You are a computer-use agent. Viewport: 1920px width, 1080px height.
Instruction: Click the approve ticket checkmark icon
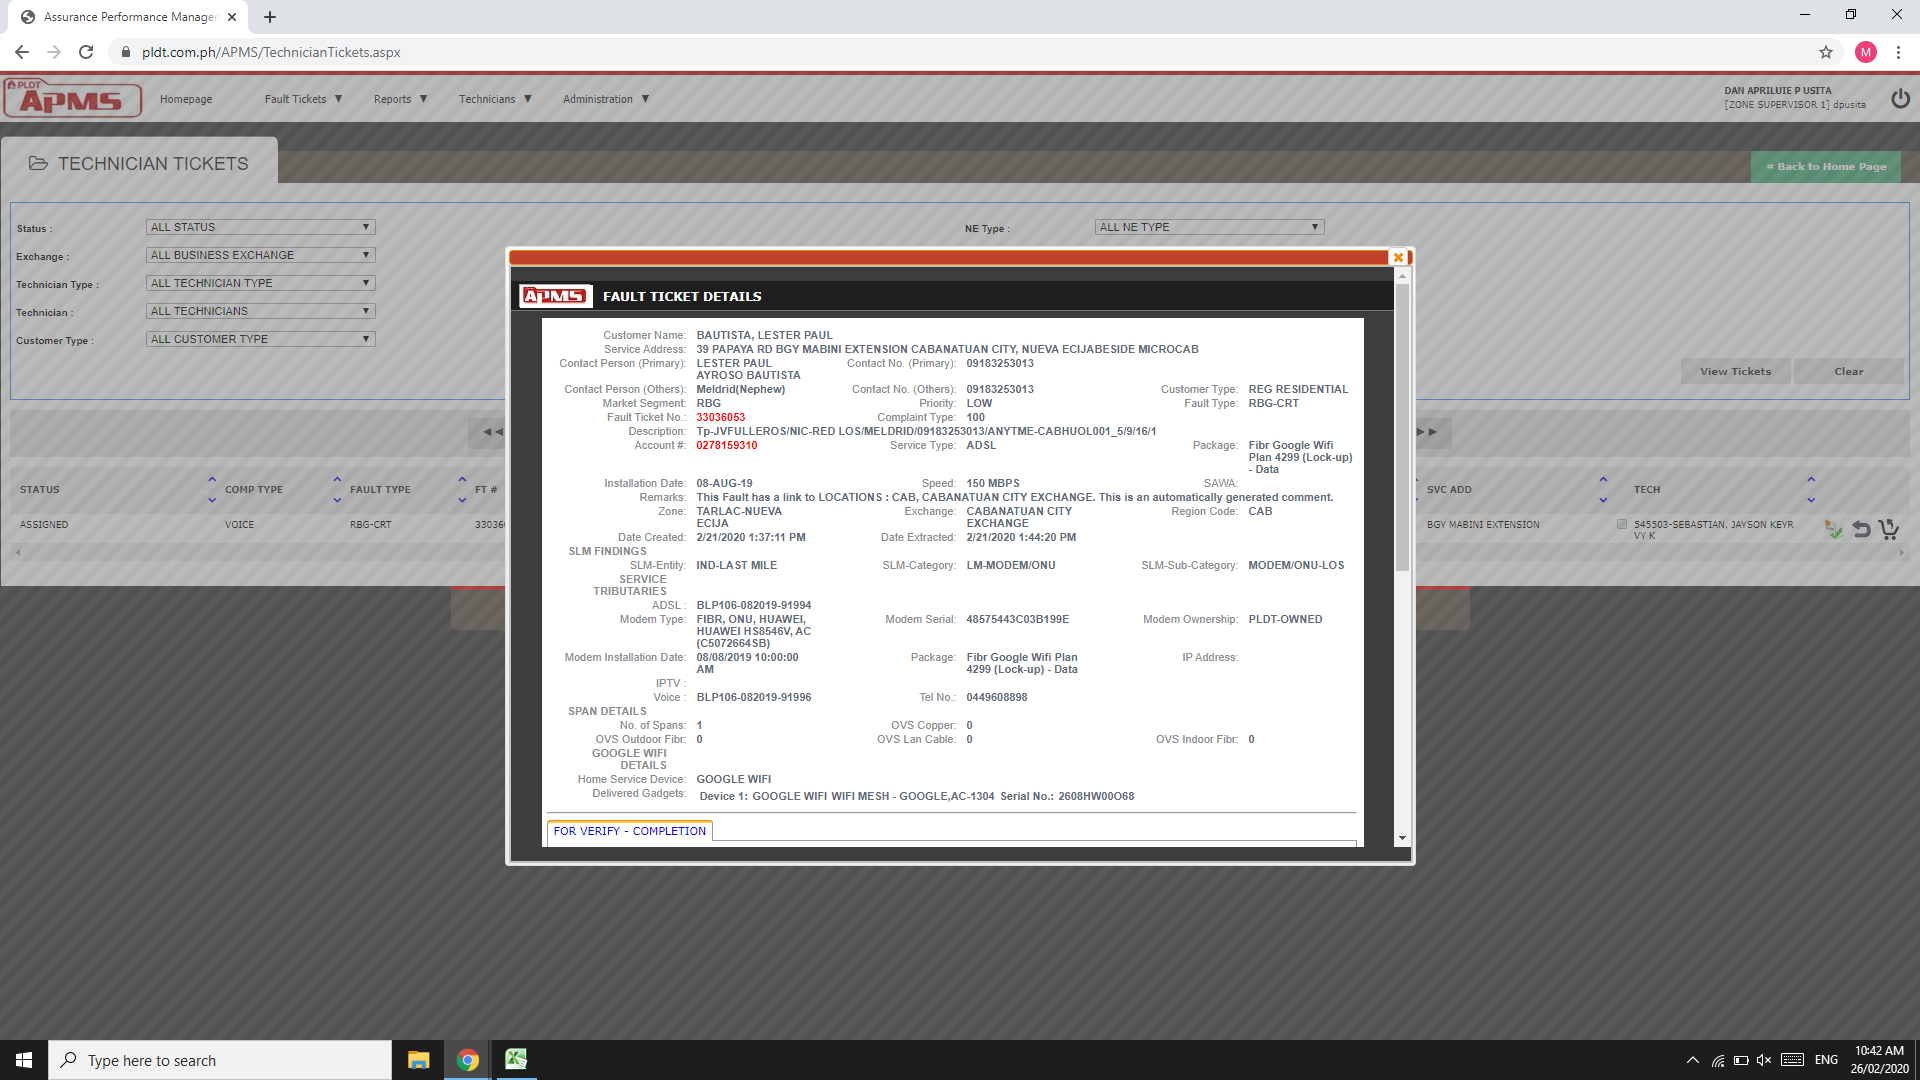tap(1833, 529)
